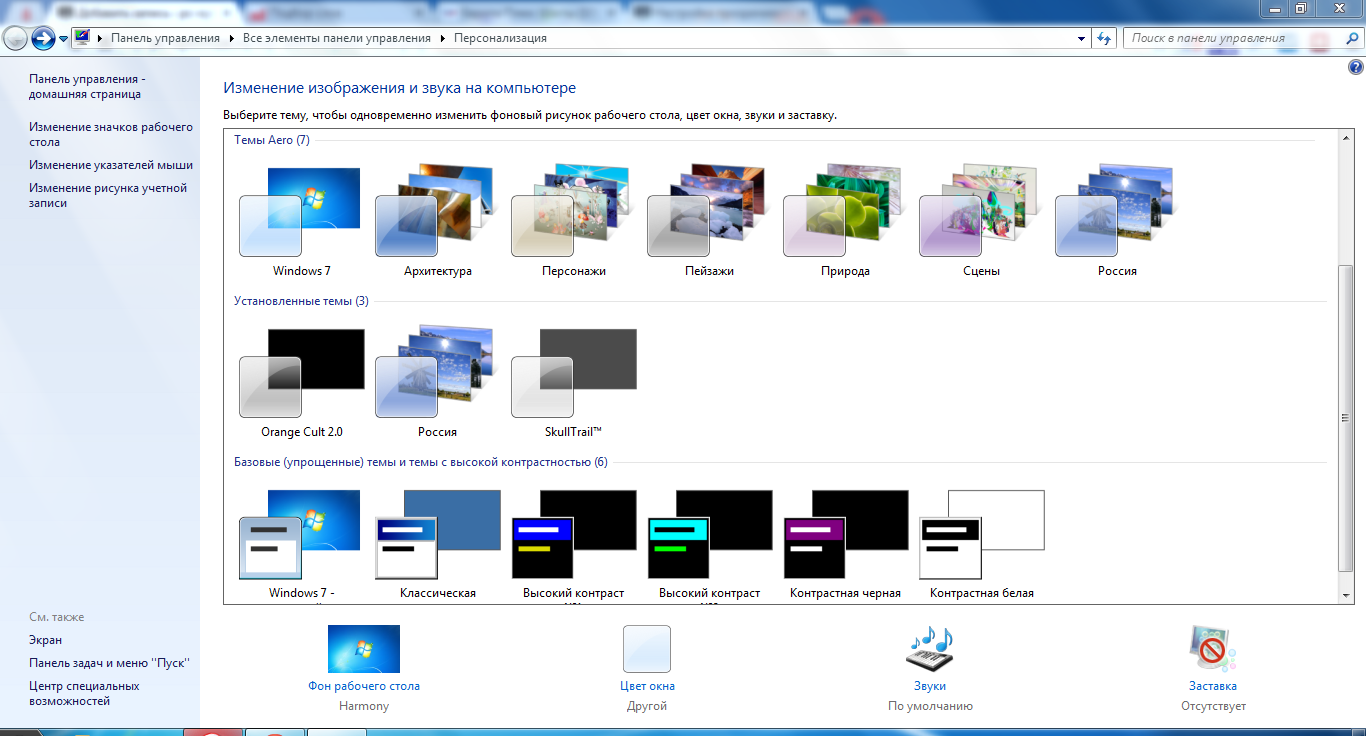1366x736 pixels.
Task: Click the 'Персонализация' breadcrumb
Action: pos(500,38)
